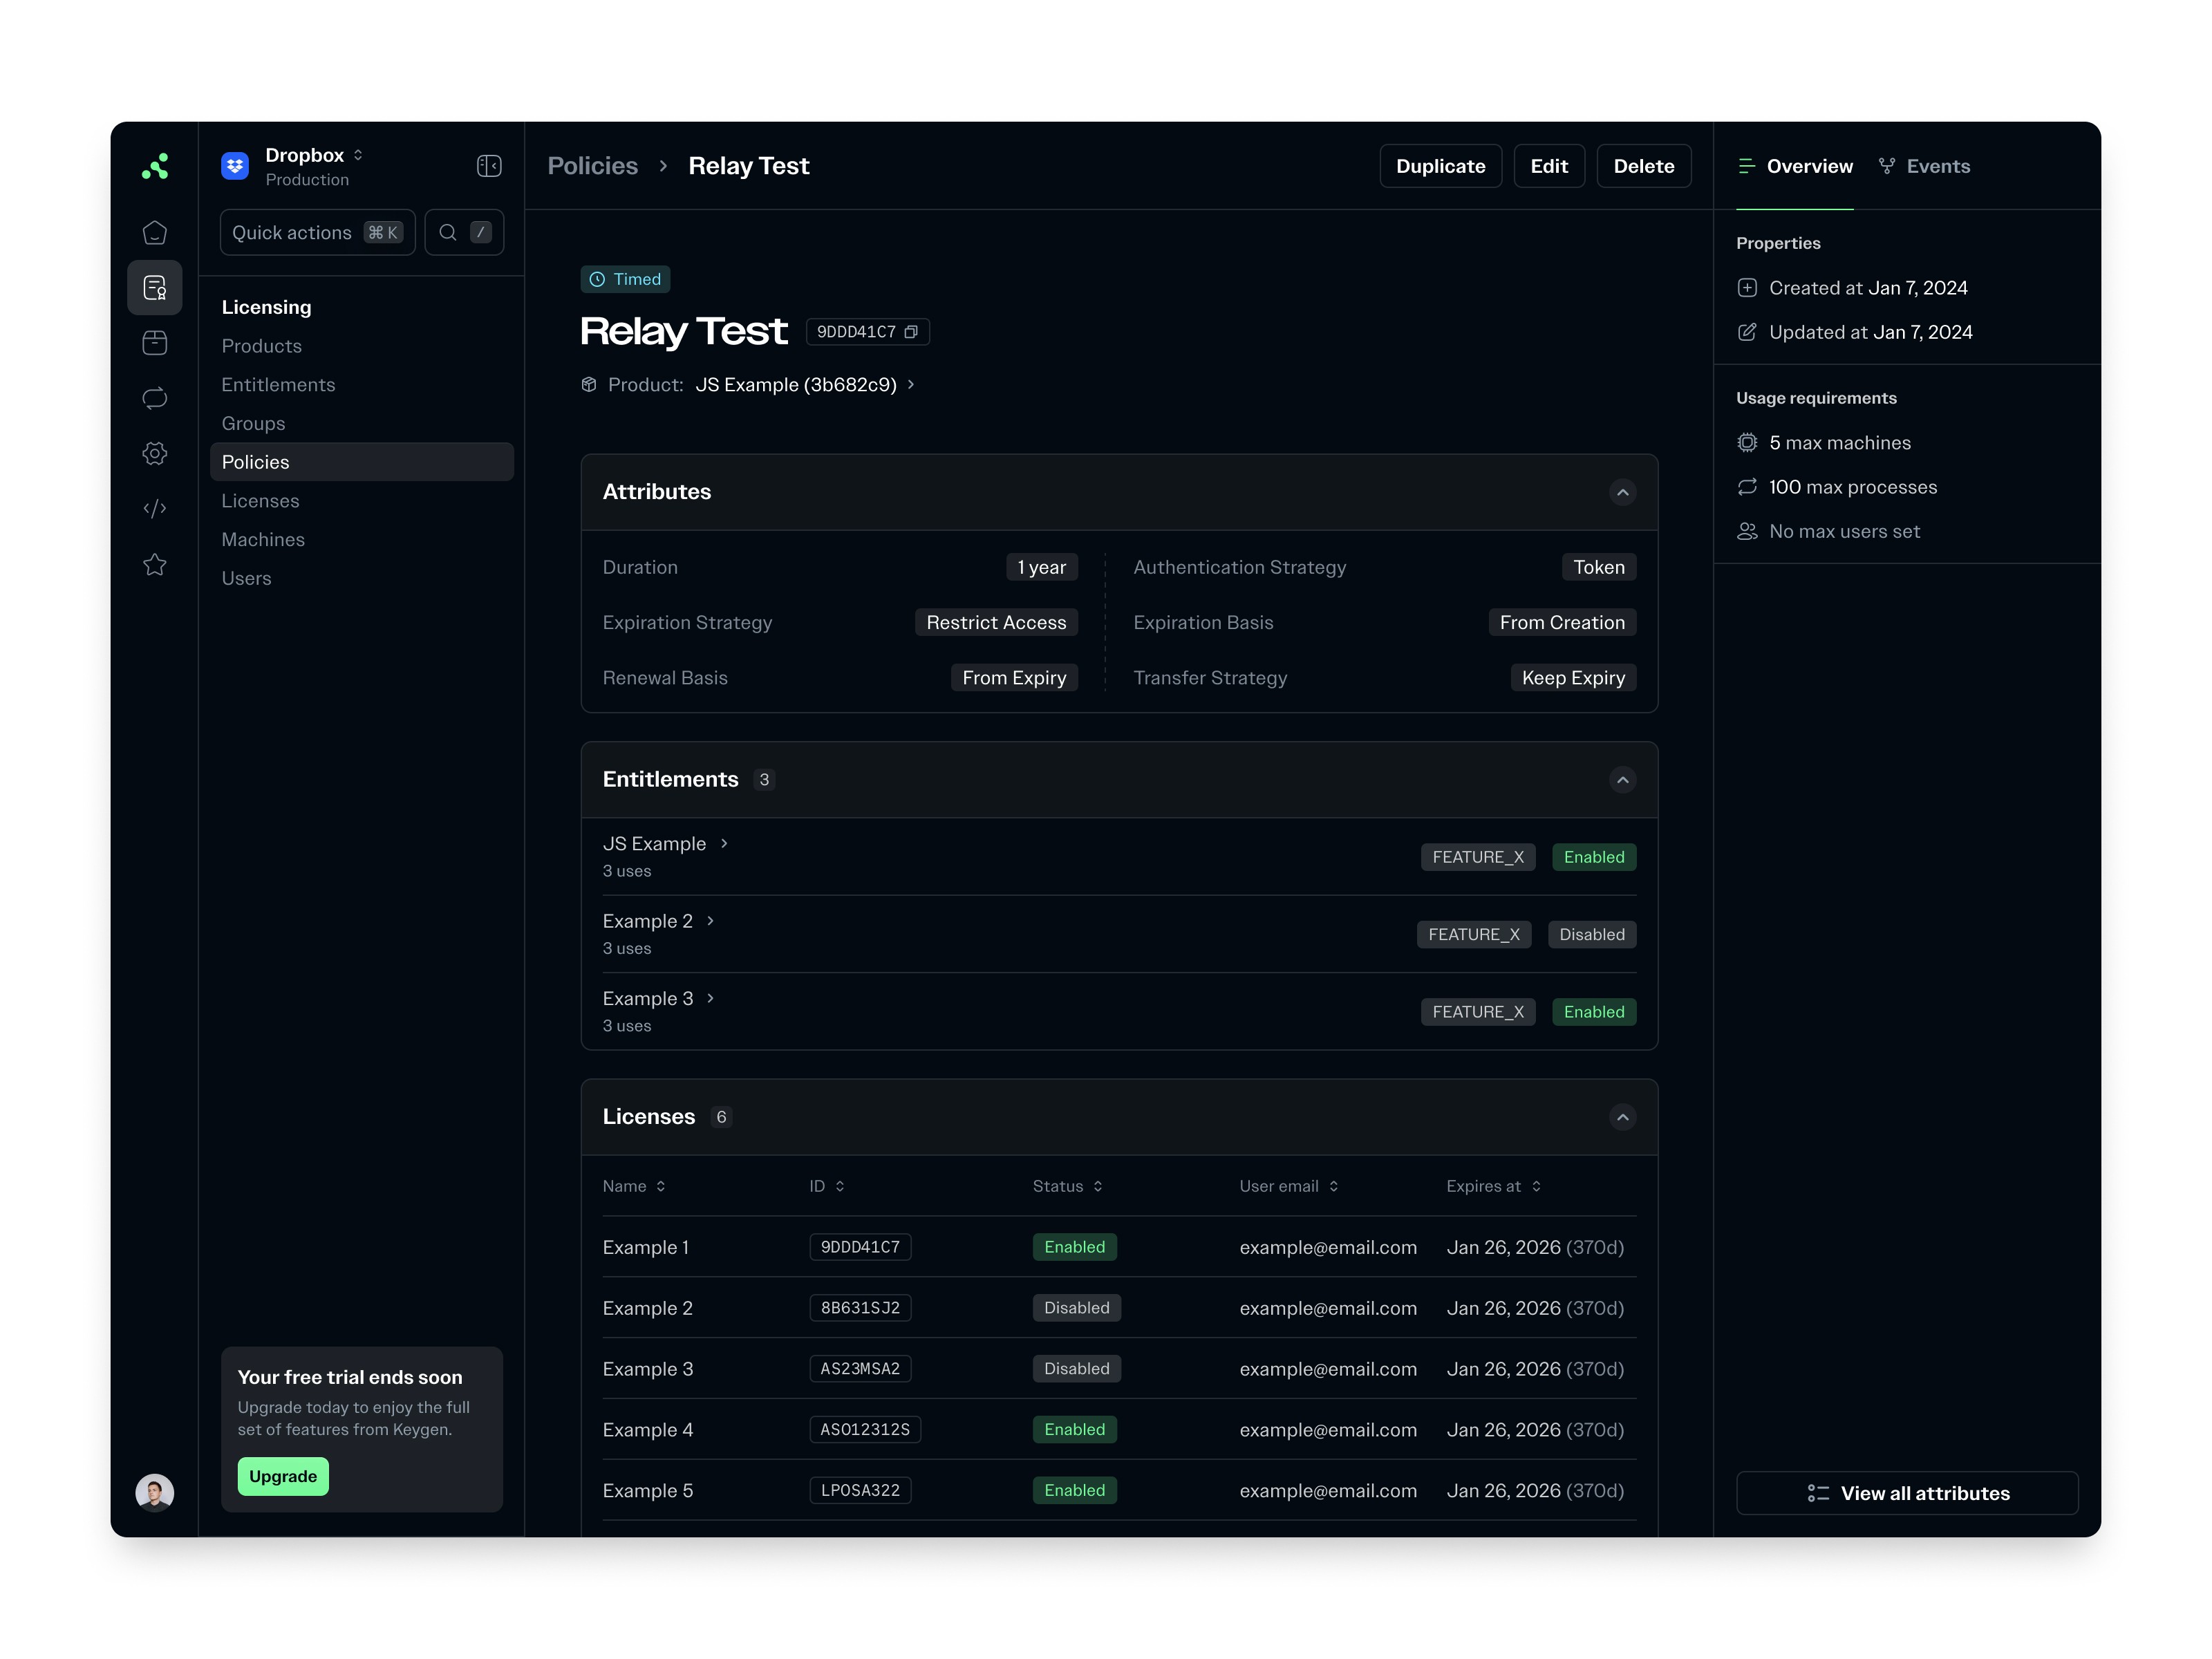Screen dimensions: 2212x1659
Task: Click the code brackets icon in the left rail
Action: (x=155, y=509)
